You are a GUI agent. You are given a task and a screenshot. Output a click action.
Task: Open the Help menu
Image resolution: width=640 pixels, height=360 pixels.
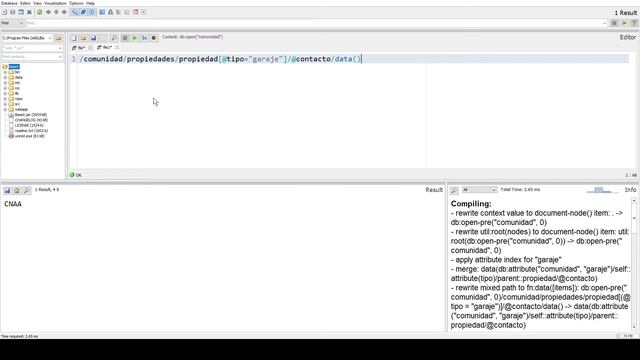click(90, 3)
